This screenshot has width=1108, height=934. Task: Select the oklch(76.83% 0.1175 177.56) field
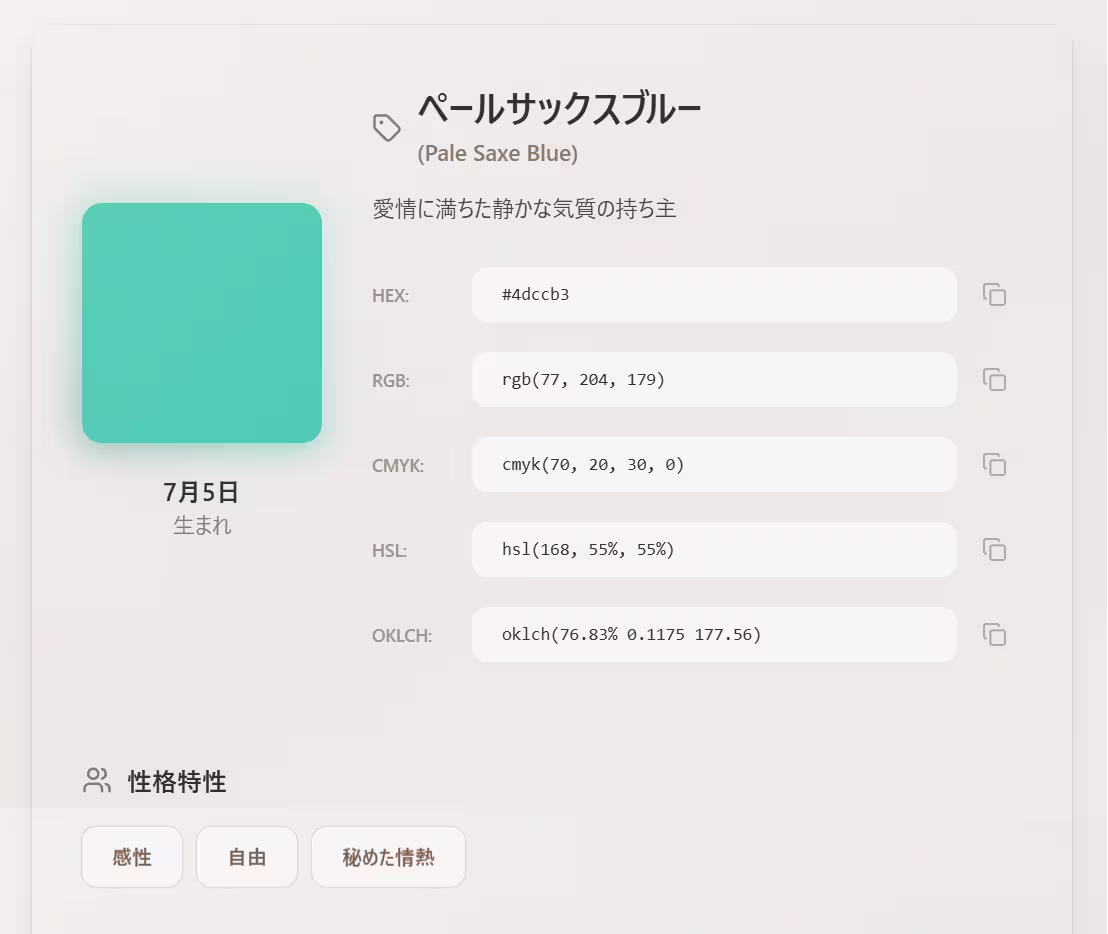(x=714, y=634)
